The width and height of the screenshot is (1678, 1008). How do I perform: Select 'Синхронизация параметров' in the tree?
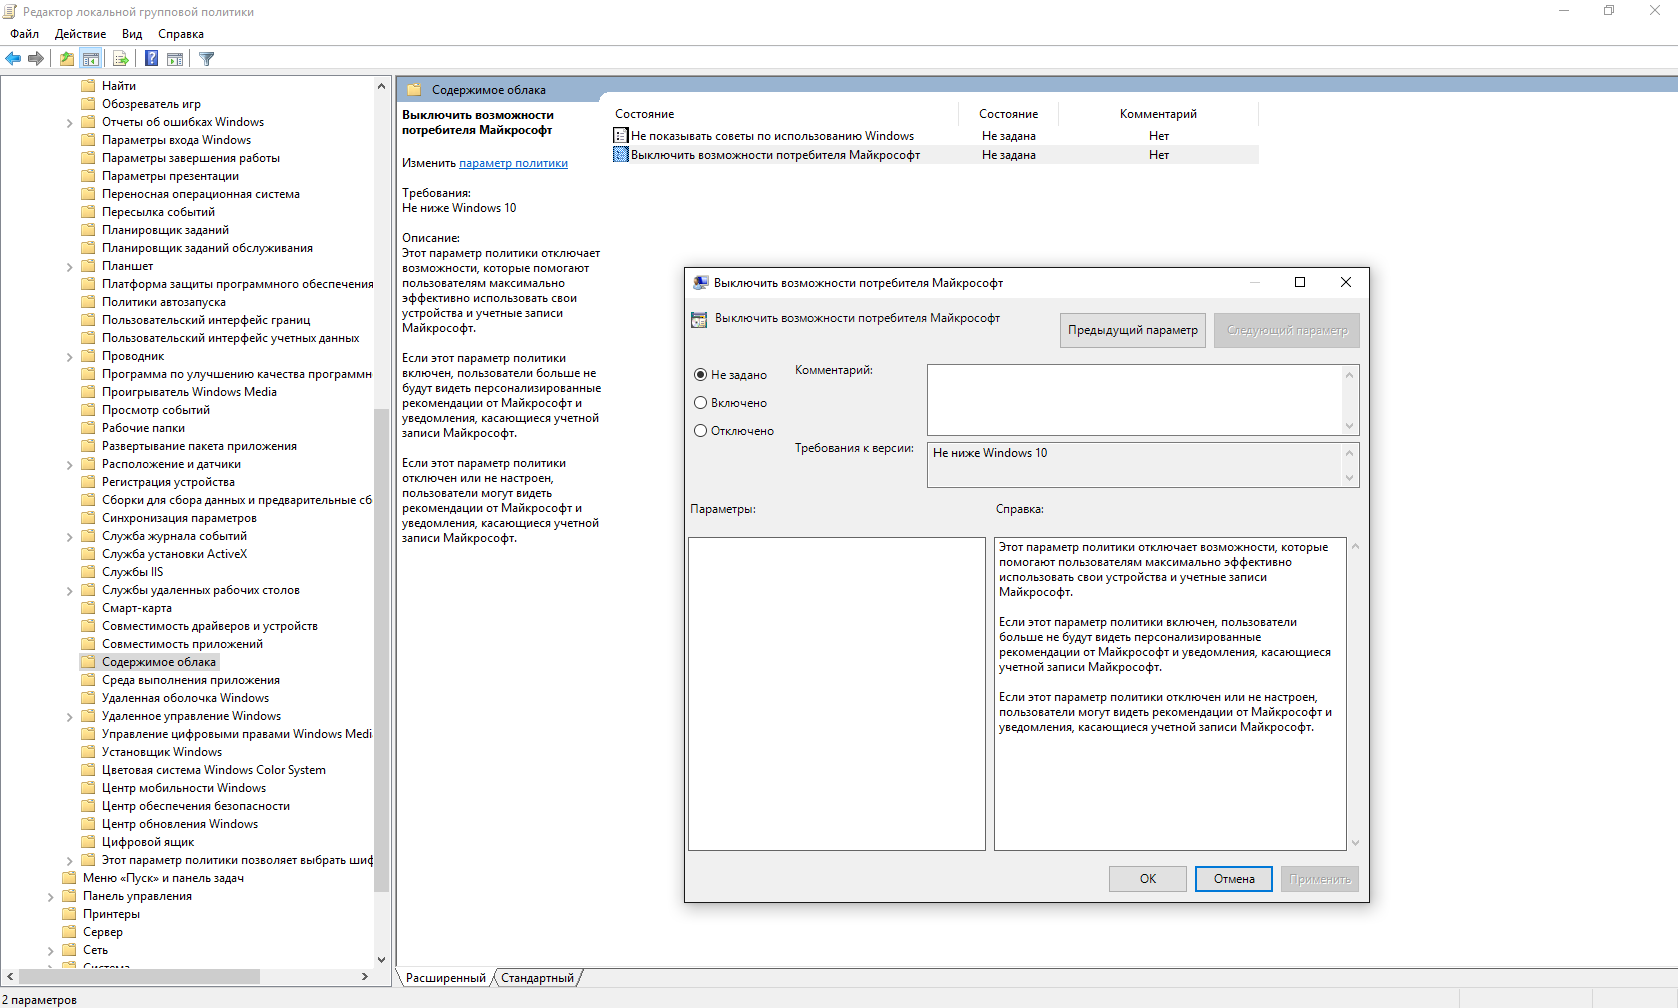click(x=179, y=518)
